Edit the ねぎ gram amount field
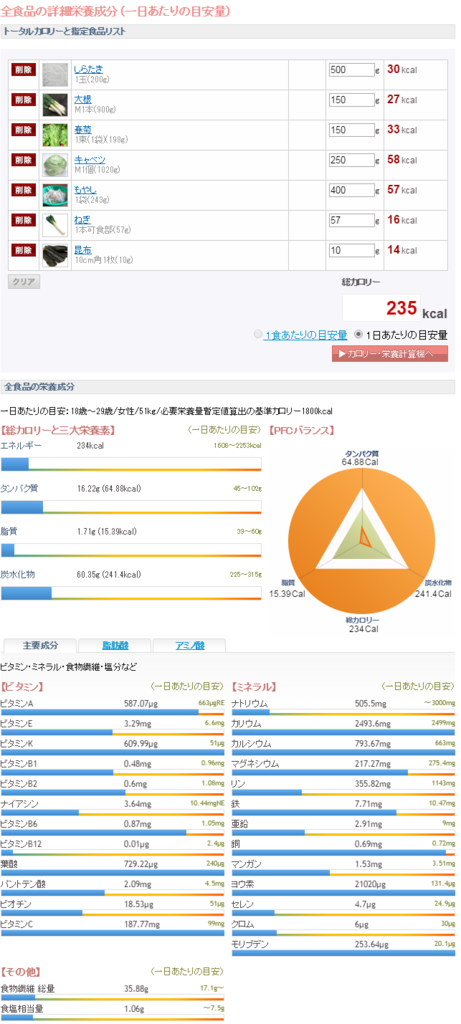 pos(351,220)
